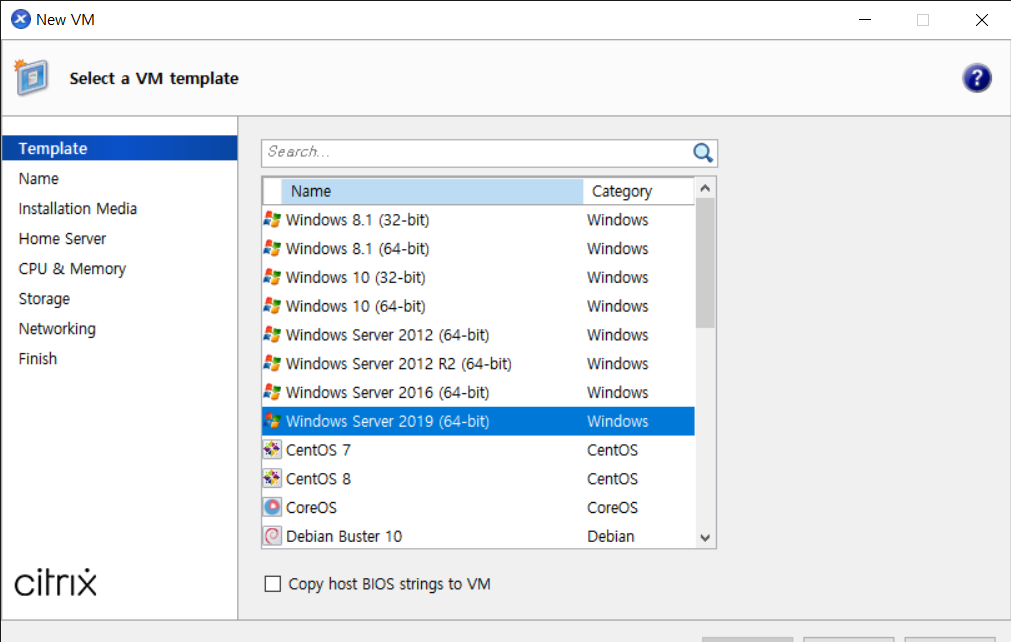This screenshot has width=1011, height=642.
Task: Open the Storage step
Action: click(44, 299)
